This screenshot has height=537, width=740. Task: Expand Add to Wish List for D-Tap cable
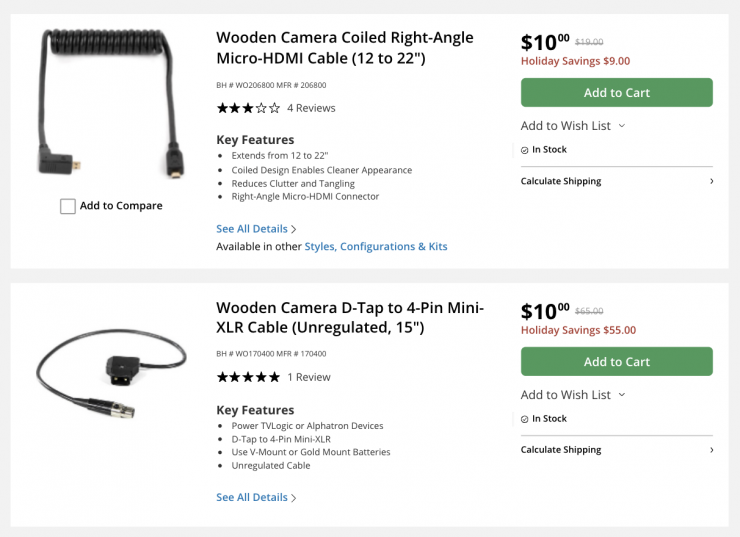(573, 395)
